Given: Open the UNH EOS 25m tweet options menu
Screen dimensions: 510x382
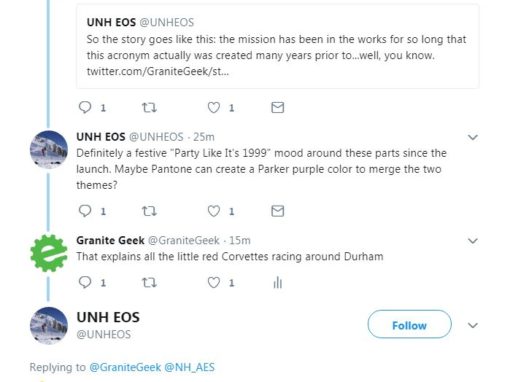Looking at the screenshot, I should pyautogui.click(x=473, y=137).
